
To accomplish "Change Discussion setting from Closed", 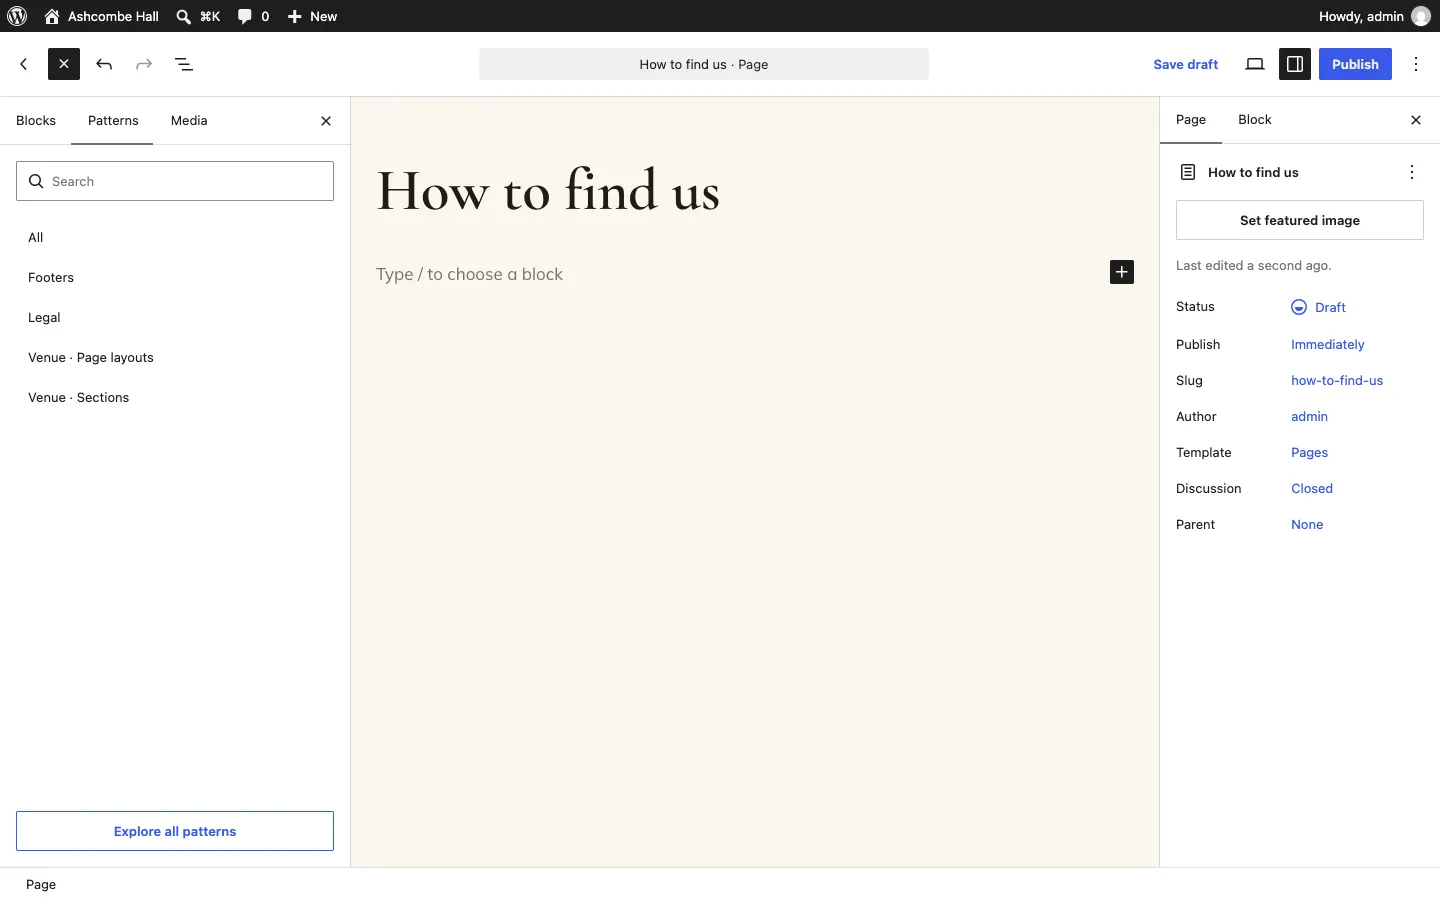I will click(1312, 489).
